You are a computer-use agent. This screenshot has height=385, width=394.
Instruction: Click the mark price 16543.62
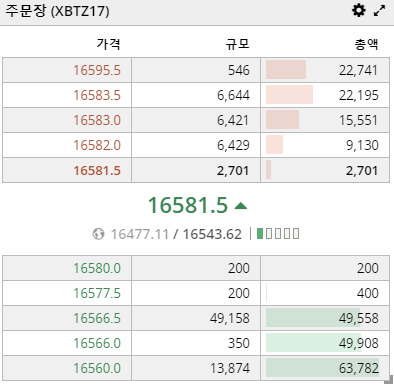click(x=212, y=234)
